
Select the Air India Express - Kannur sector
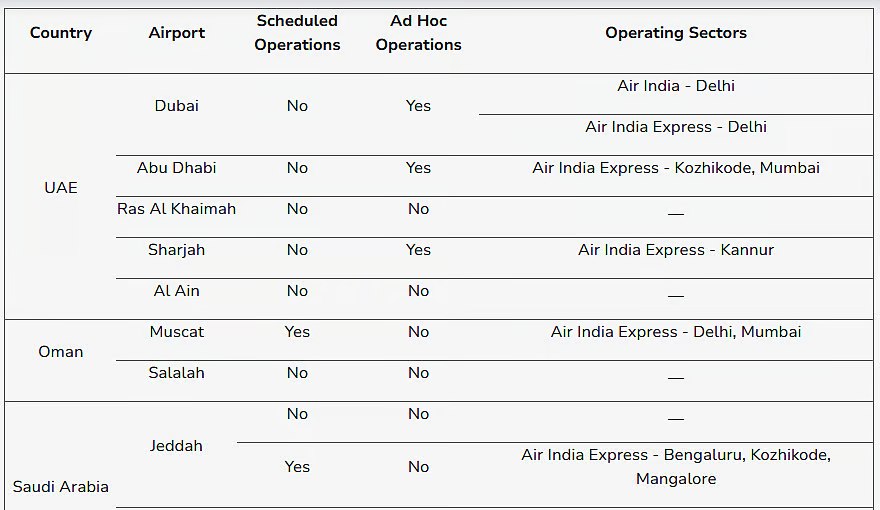coord(676,250)
